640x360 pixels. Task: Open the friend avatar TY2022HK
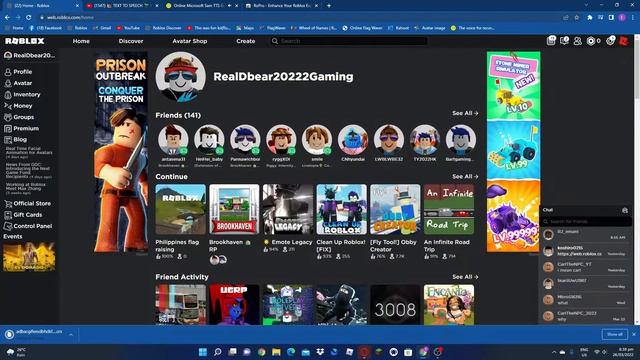coord(425,140)
